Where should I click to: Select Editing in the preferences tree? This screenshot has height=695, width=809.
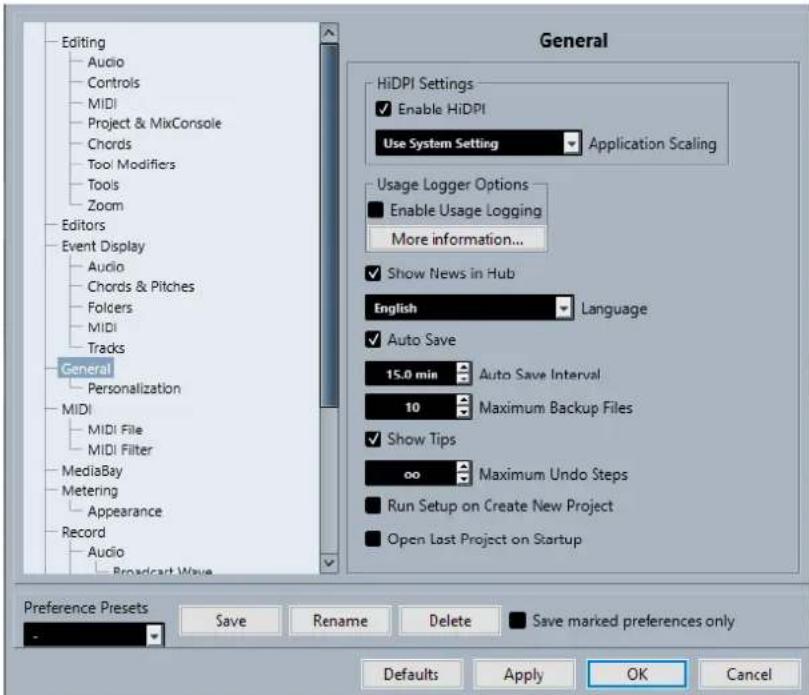click(x=83, y=42)
